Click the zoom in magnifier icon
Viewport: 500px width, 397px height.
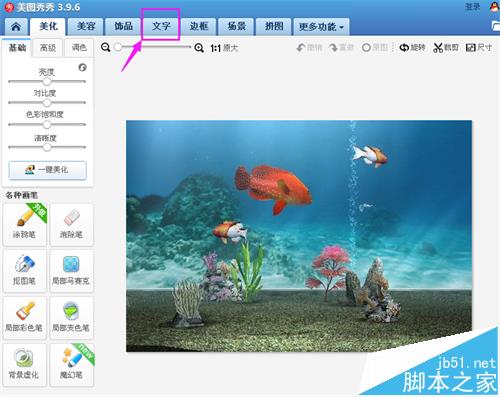[x=199, y=48]
